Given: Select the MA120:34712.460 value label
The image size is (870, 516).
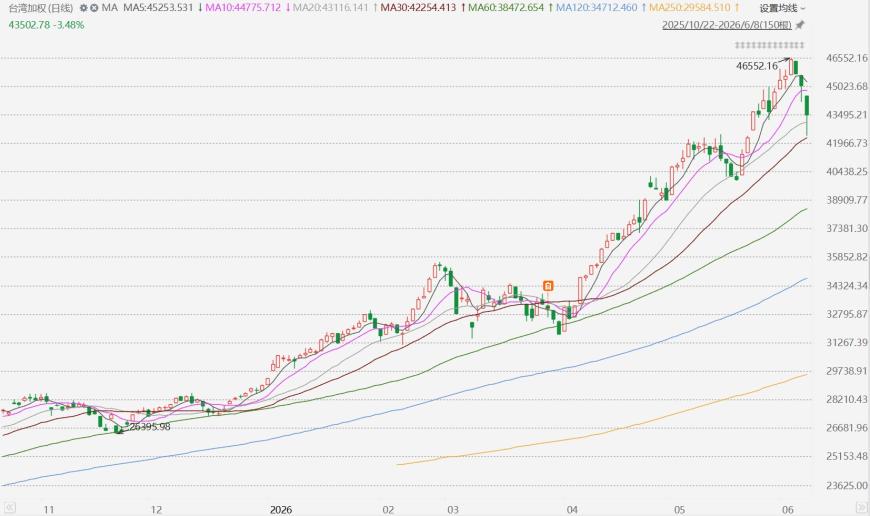Looking at the screenshot, I should tap(596, 8).
